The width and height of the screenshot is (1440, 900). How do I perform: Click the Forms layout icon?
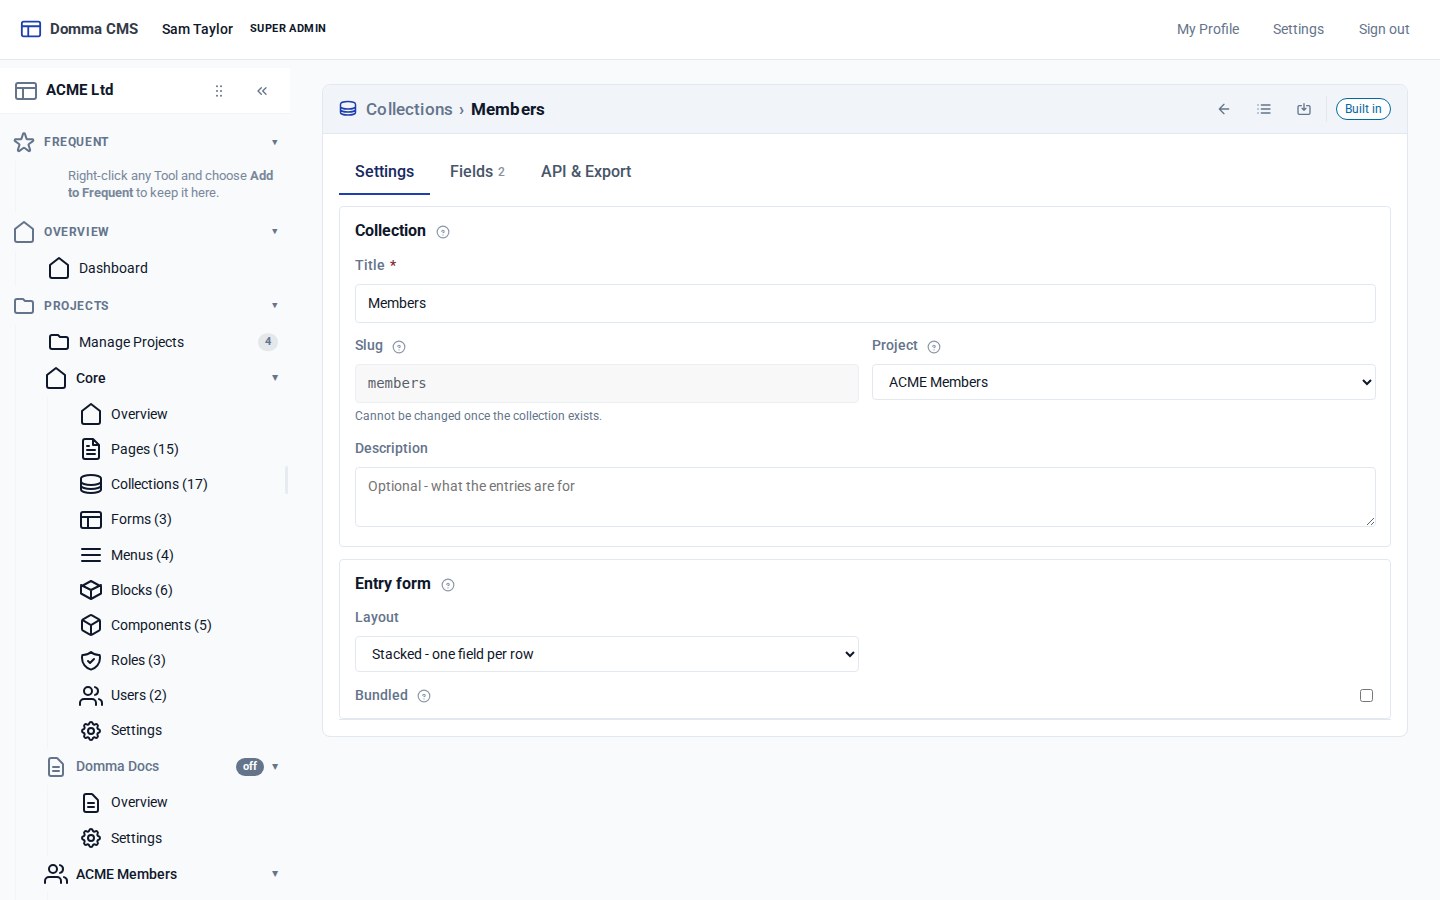[91, 519]
